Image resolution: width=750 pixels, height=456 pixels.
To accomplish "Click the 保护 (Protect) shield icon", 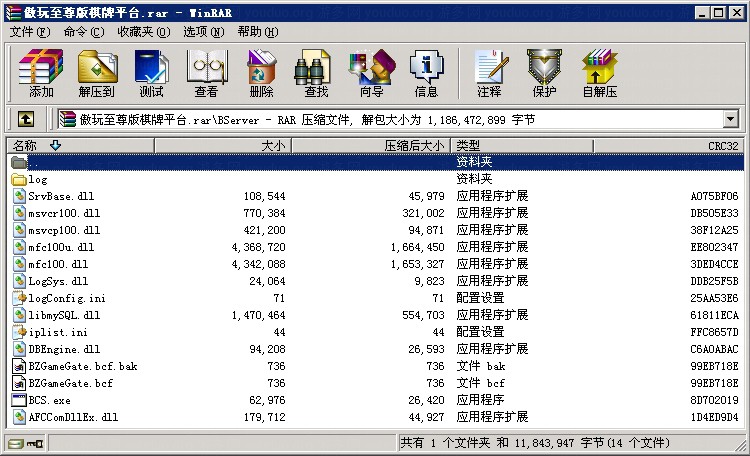I will (x=544, y=73).
